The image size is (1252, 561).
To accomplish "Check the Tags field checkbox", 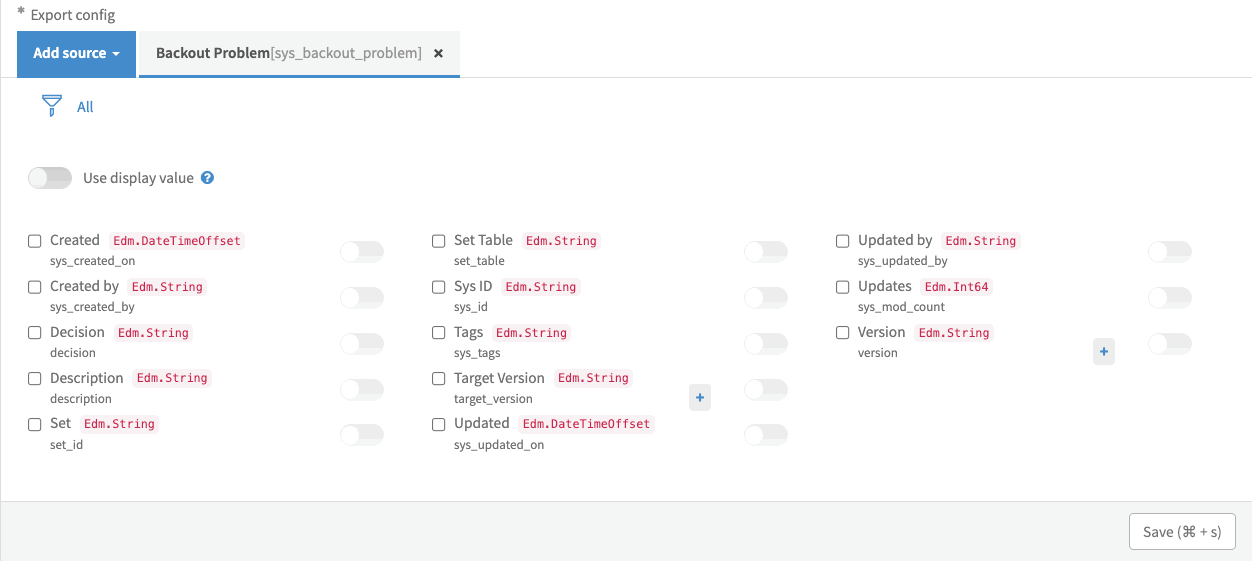I will click(439, 333).
